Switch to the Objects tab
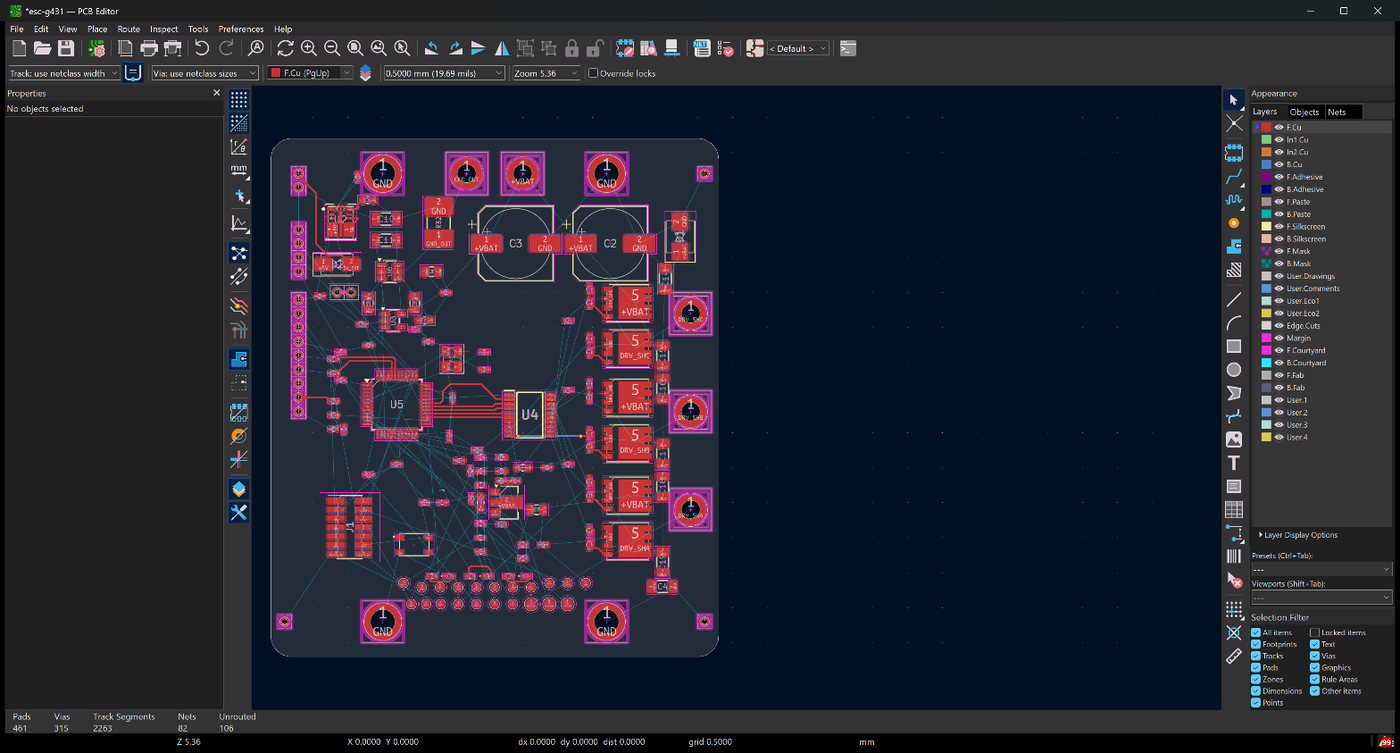The image size is (1400, 753). (x=1304, y=112)
